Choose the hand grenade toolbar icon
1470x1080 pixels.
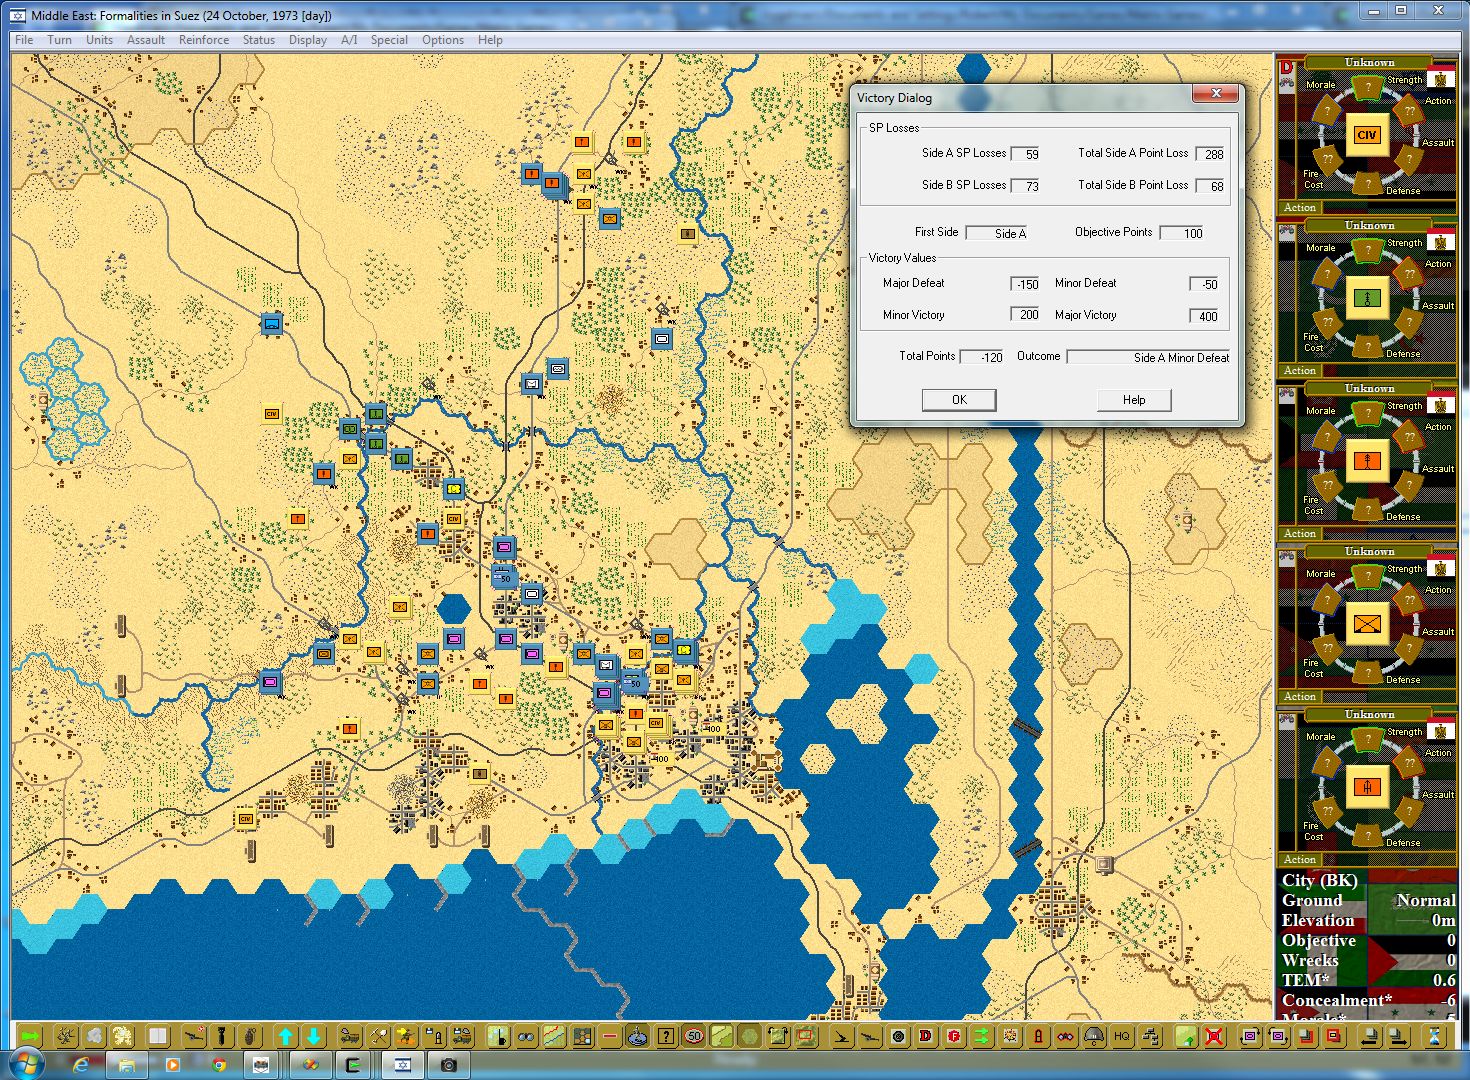[249, 1036]
